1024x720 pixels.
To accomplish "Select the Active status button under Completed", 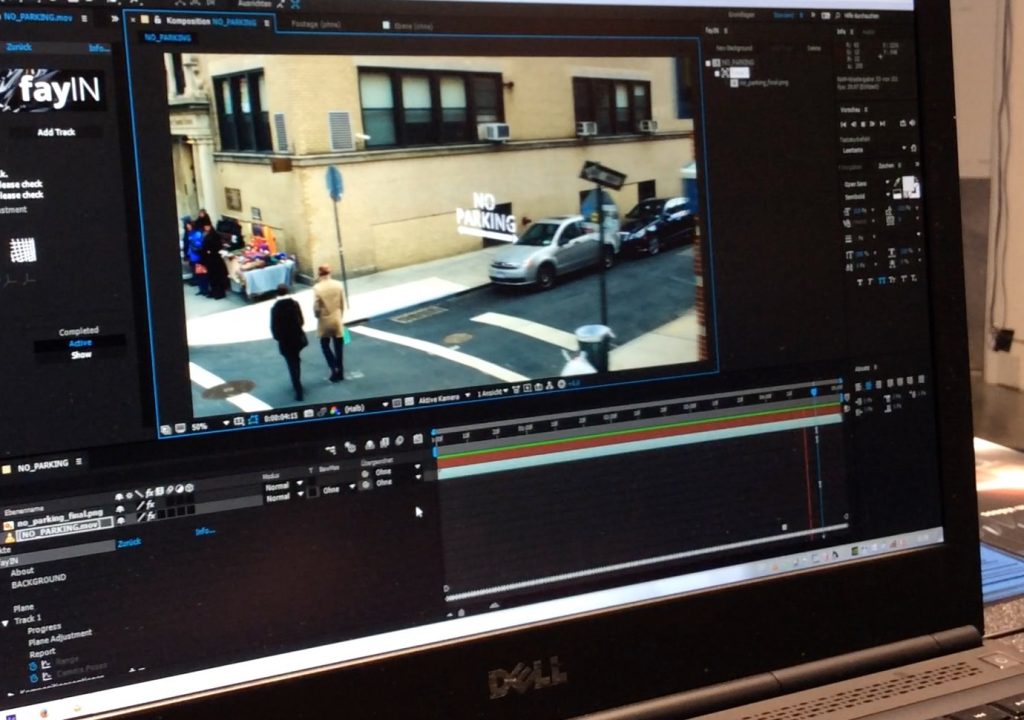I will tap(80, 343).
